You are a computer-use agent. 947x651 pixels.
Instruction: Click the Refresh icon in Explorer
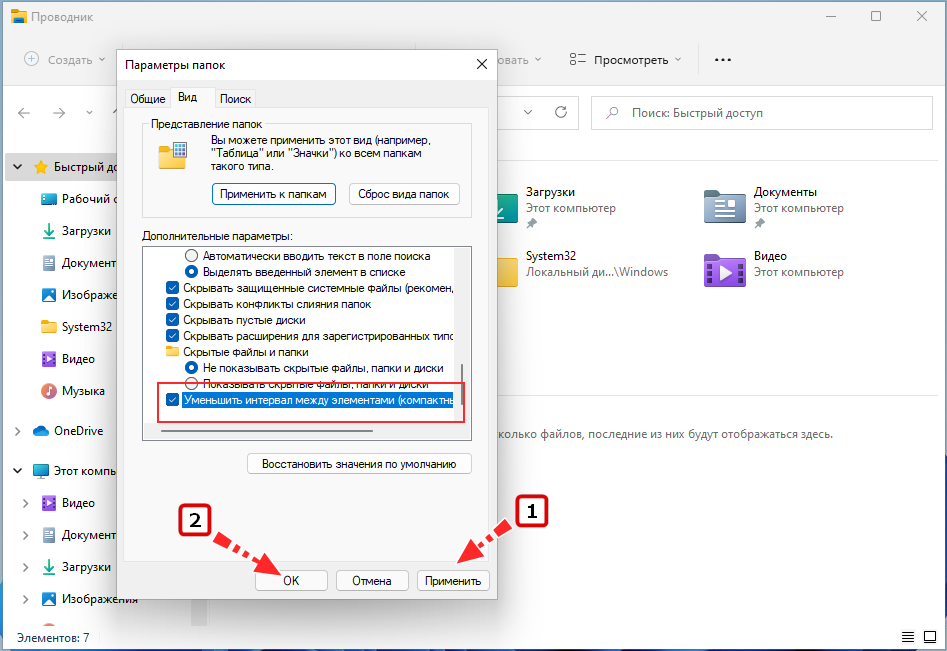(x=561, y=112)
